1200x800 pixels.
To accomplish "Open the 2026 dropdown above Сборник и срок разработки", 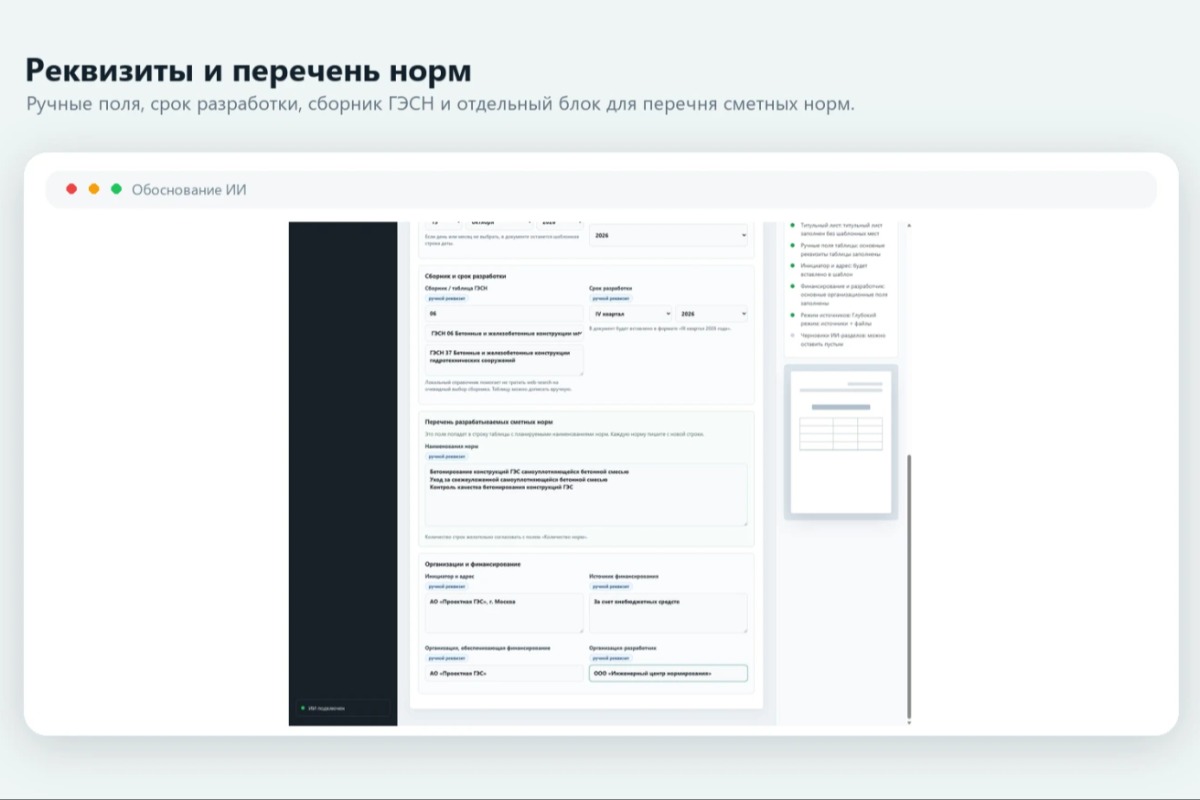I will pos(668,236).
